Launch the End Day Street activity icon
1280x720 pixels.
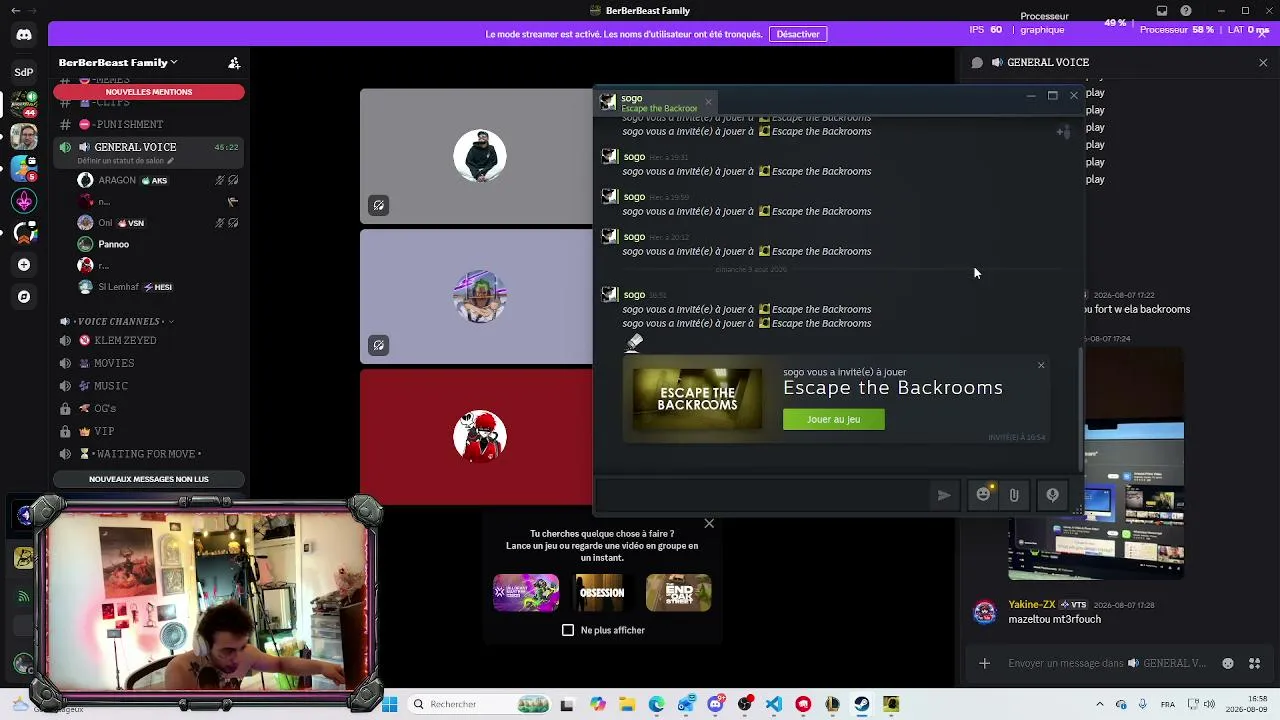coord(678,593)
